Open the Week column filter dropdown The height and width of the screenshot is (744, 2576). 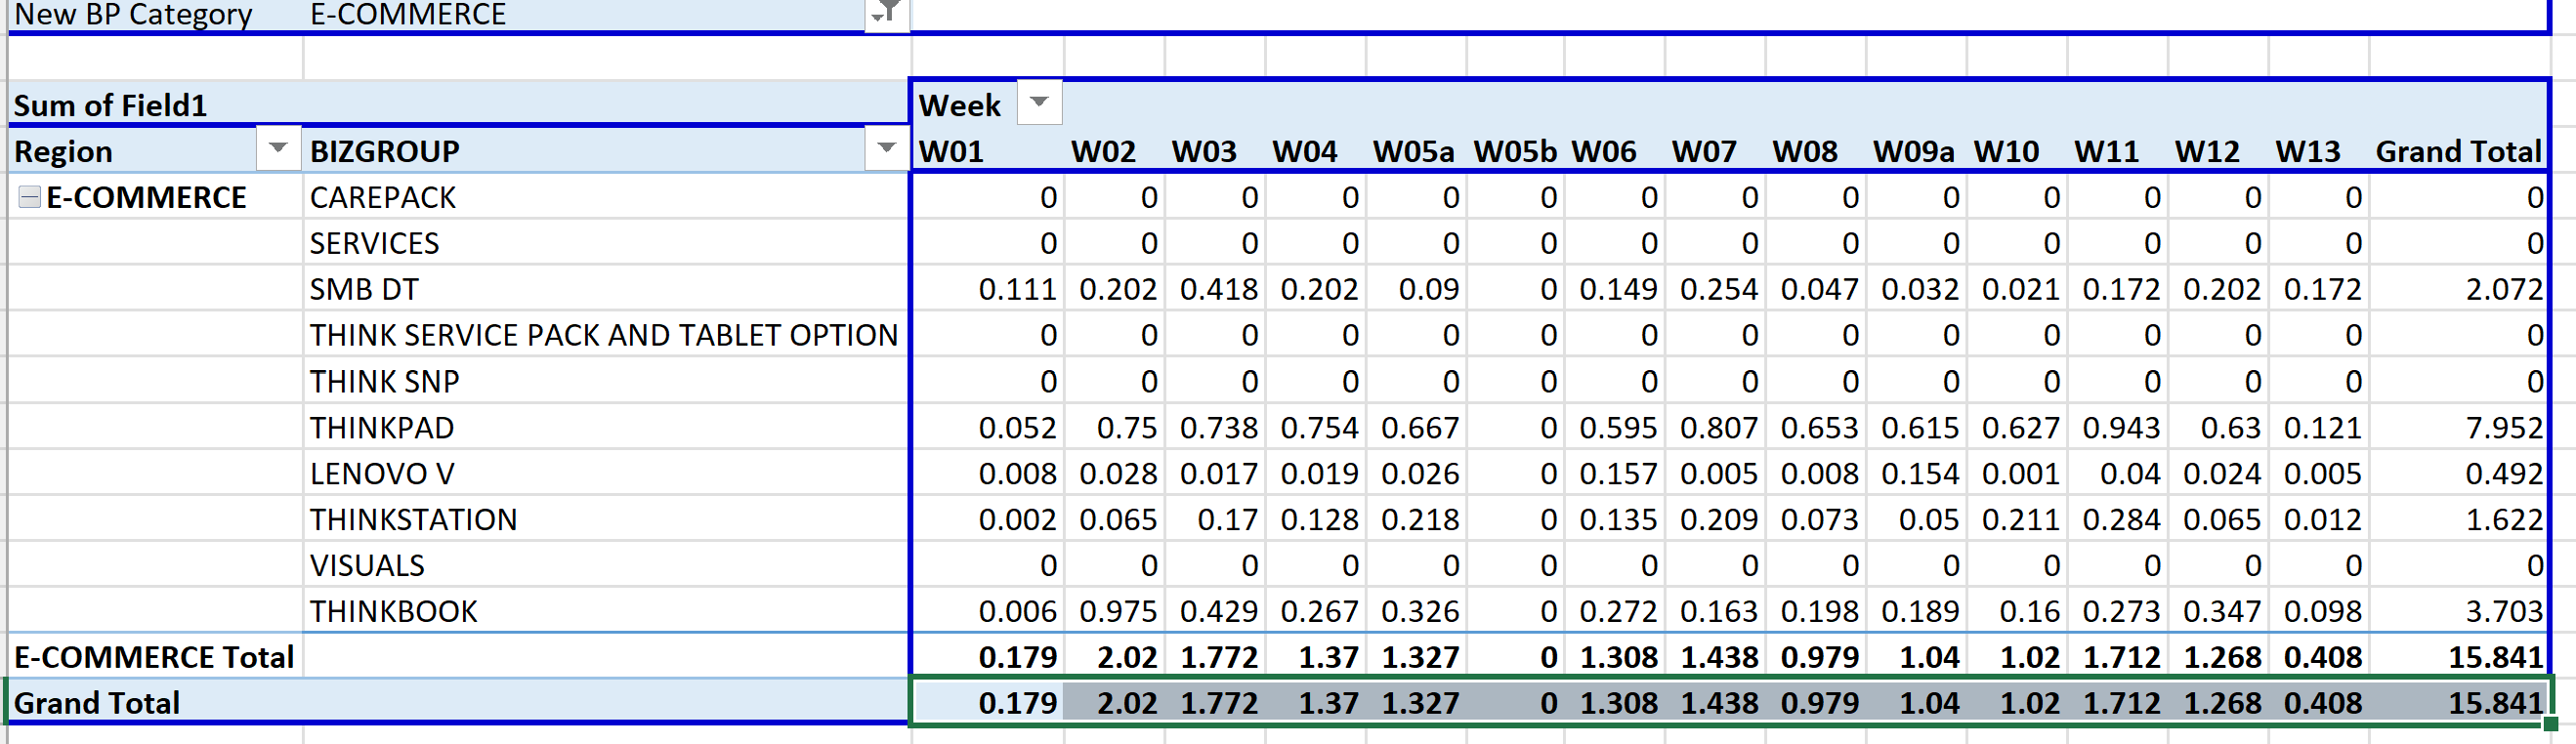pyautogui.click(x=1039, y=103)
